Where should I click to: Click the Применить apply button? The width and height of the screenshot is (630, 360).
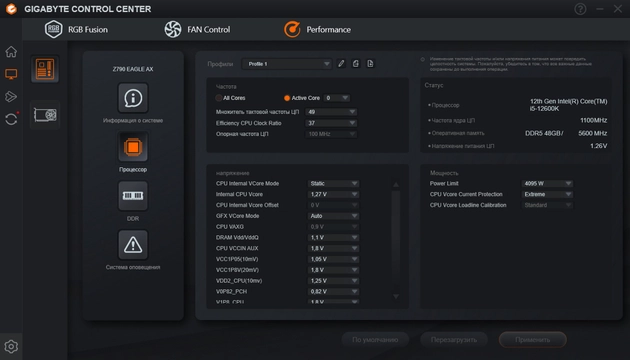(533, 340)
